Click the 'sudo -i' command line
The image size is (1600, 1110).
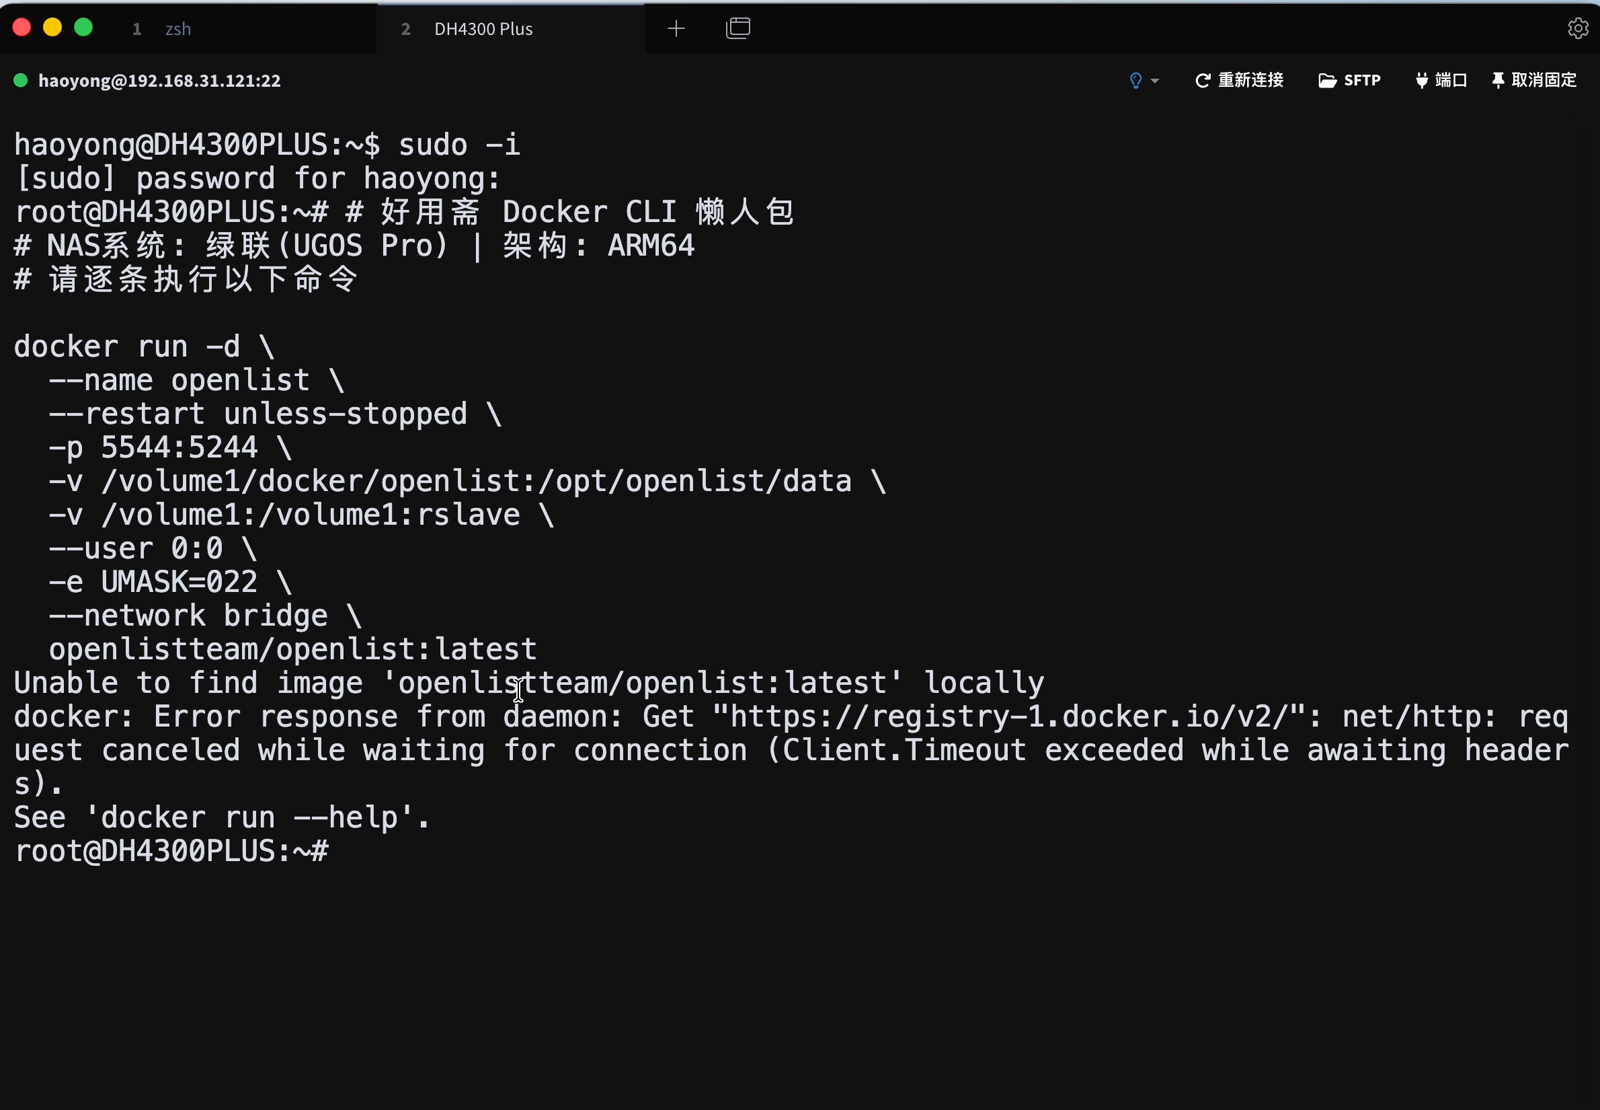[267, 144]
